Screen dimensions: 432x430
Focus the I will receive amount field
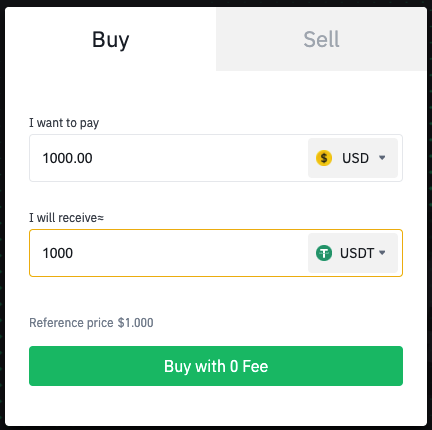point(168,253)
